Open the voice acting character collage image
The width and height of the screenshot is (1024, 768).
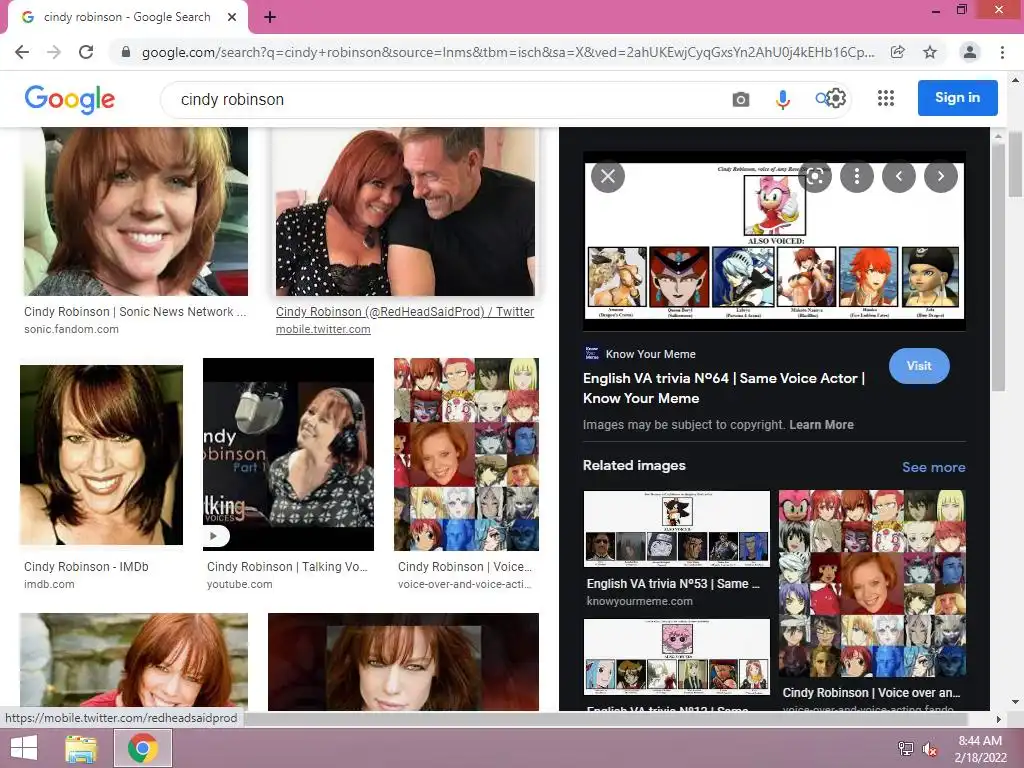466,455
